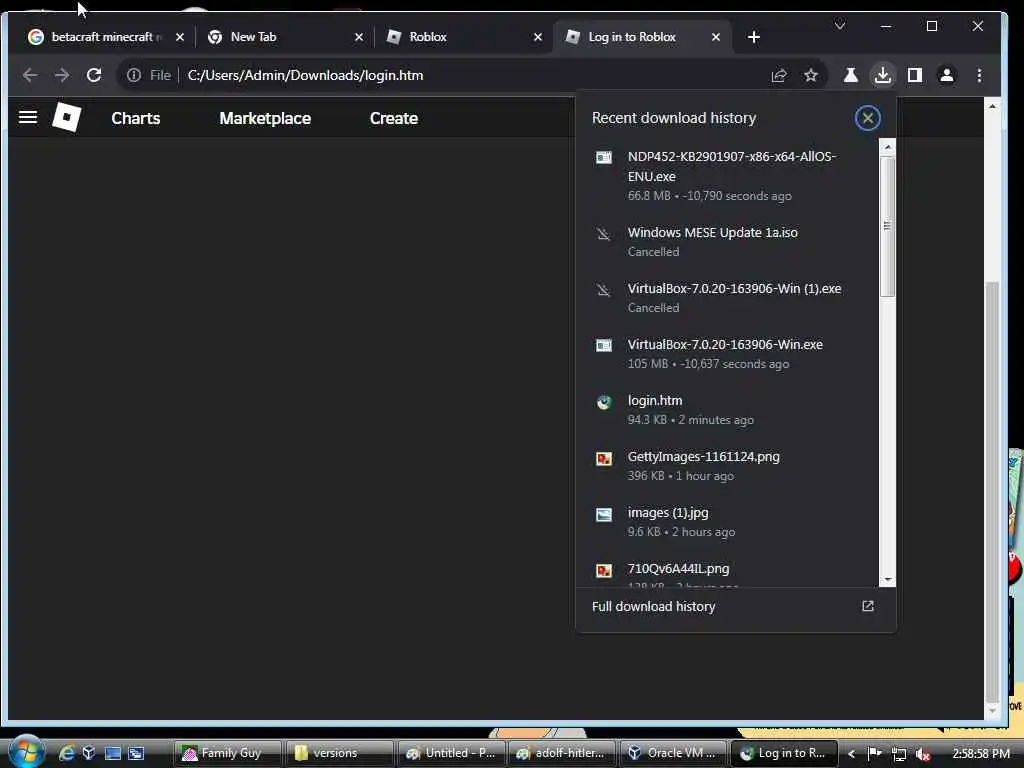Open the side panel icon

click(x=914, y=75)
